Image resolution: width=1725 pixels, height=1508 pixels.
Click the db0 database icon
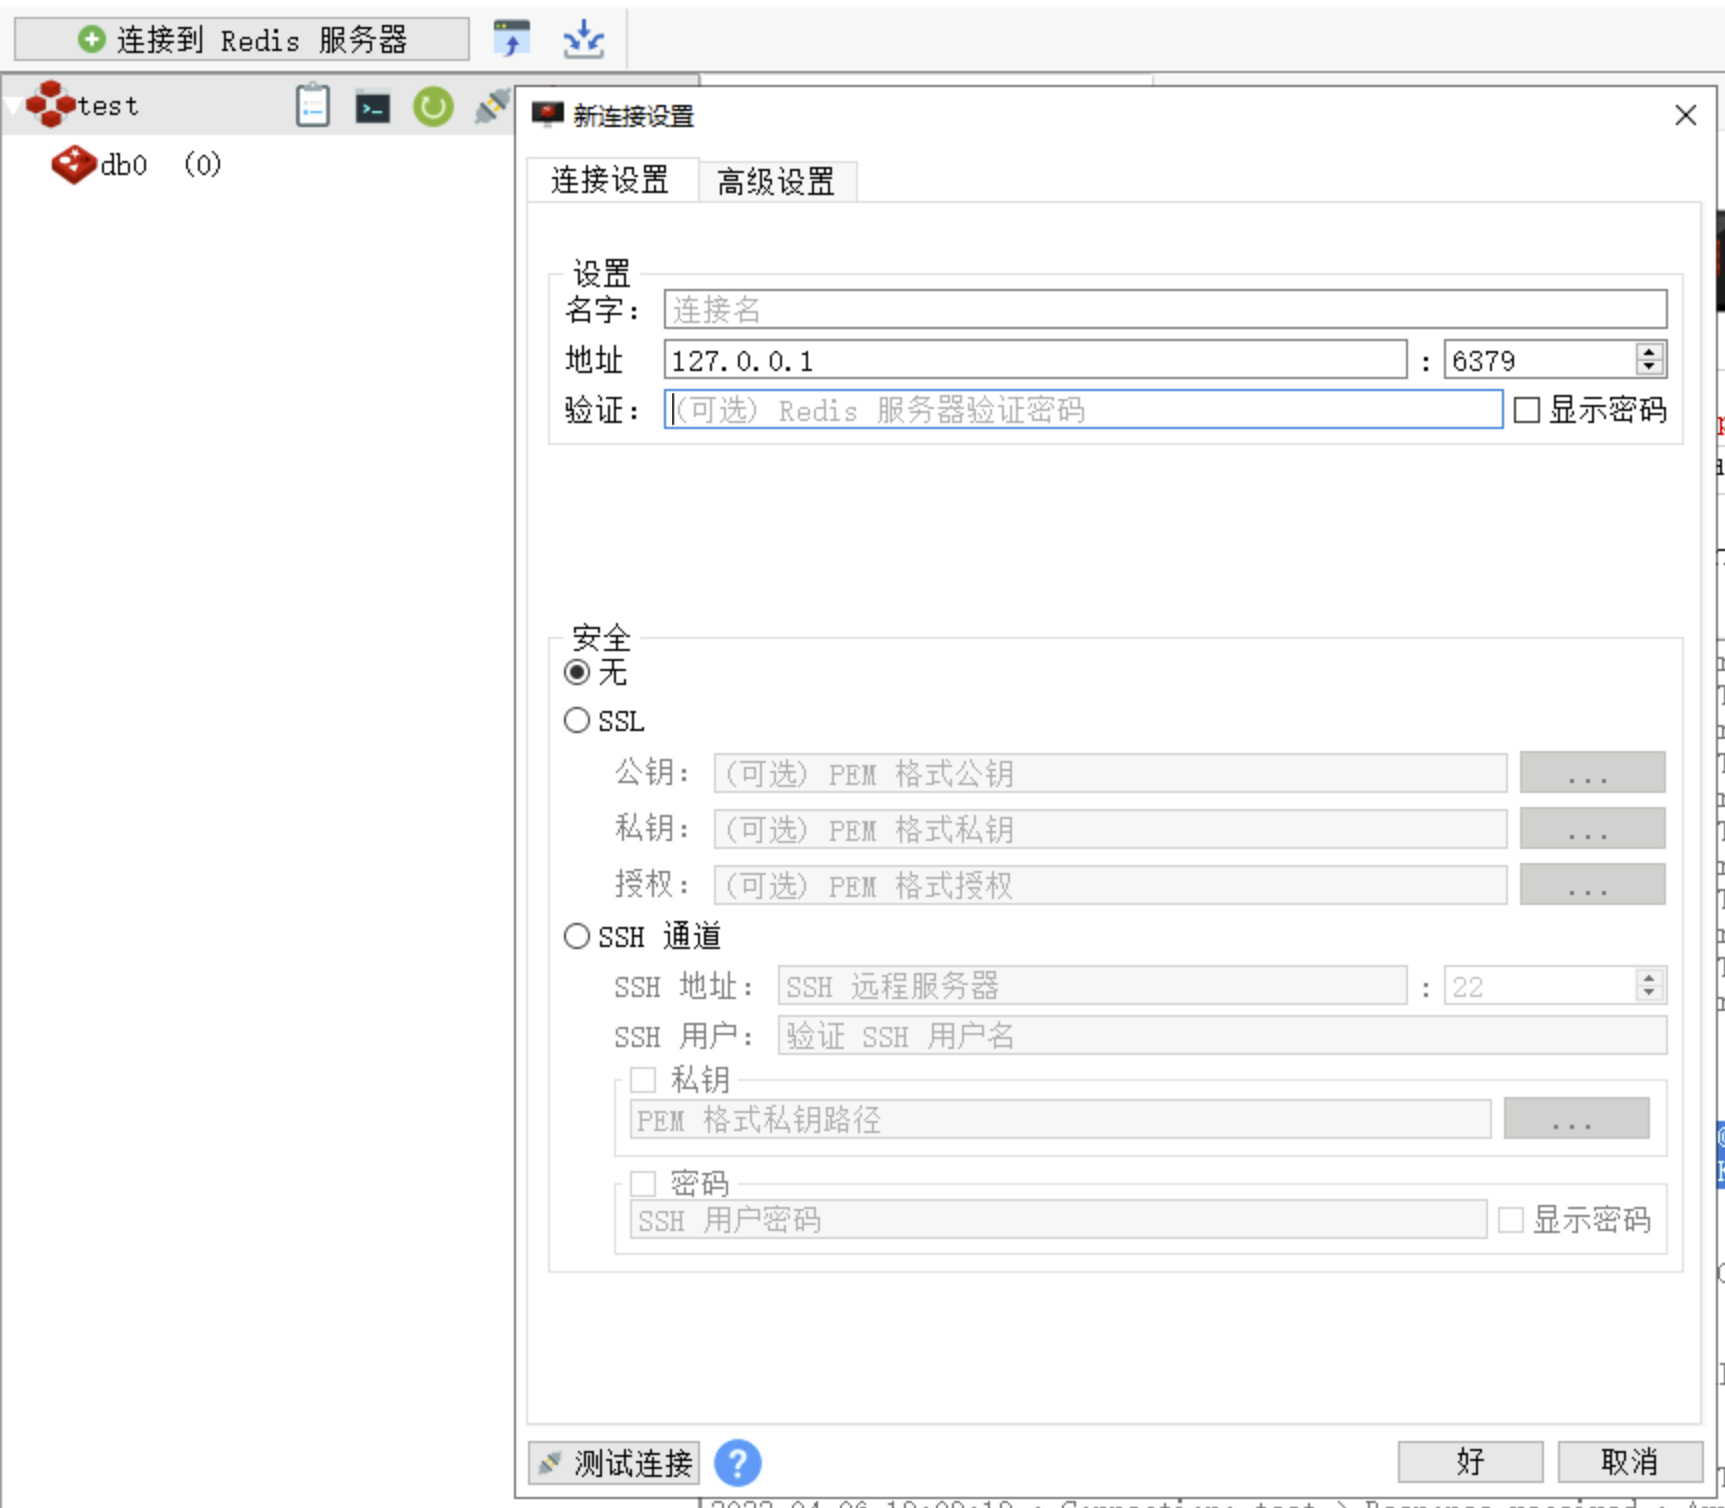(74, 164)
